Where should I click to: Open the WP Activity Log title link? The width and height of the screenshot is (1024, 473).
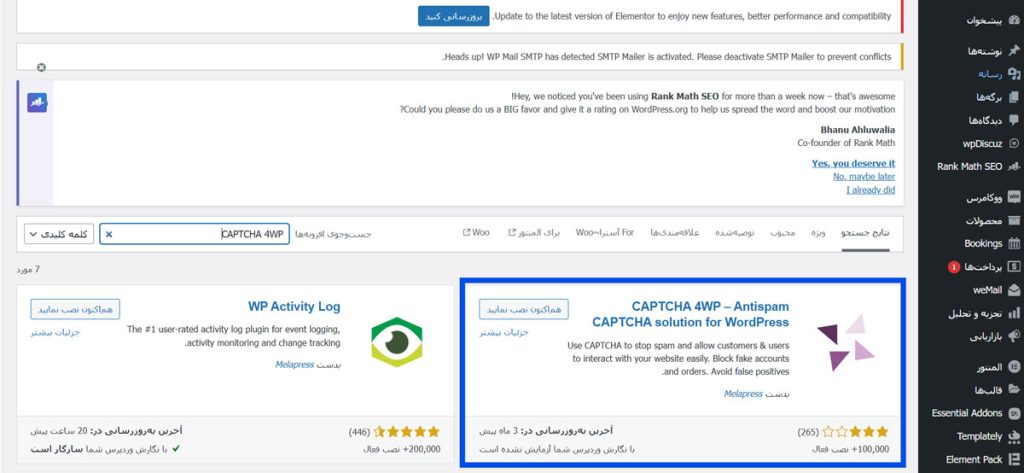tap(294, 306)
